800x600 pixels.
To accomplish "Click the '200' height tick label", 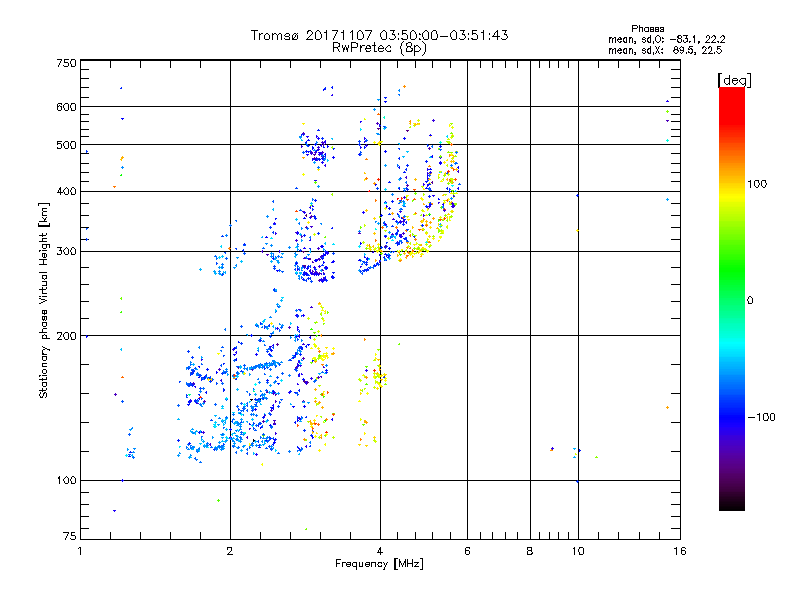I will tap(66, 336).
